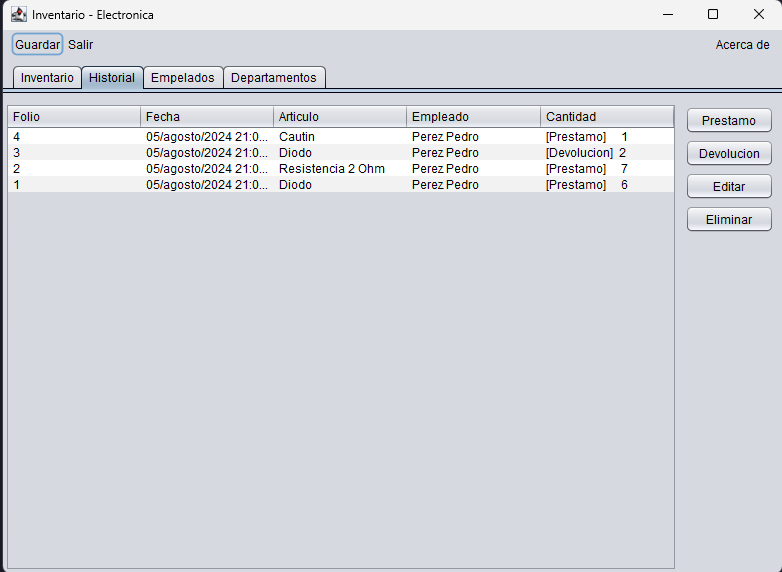This screenshot has width=782, height=572.
Task: Select the Historial tab
Action: 112,77
